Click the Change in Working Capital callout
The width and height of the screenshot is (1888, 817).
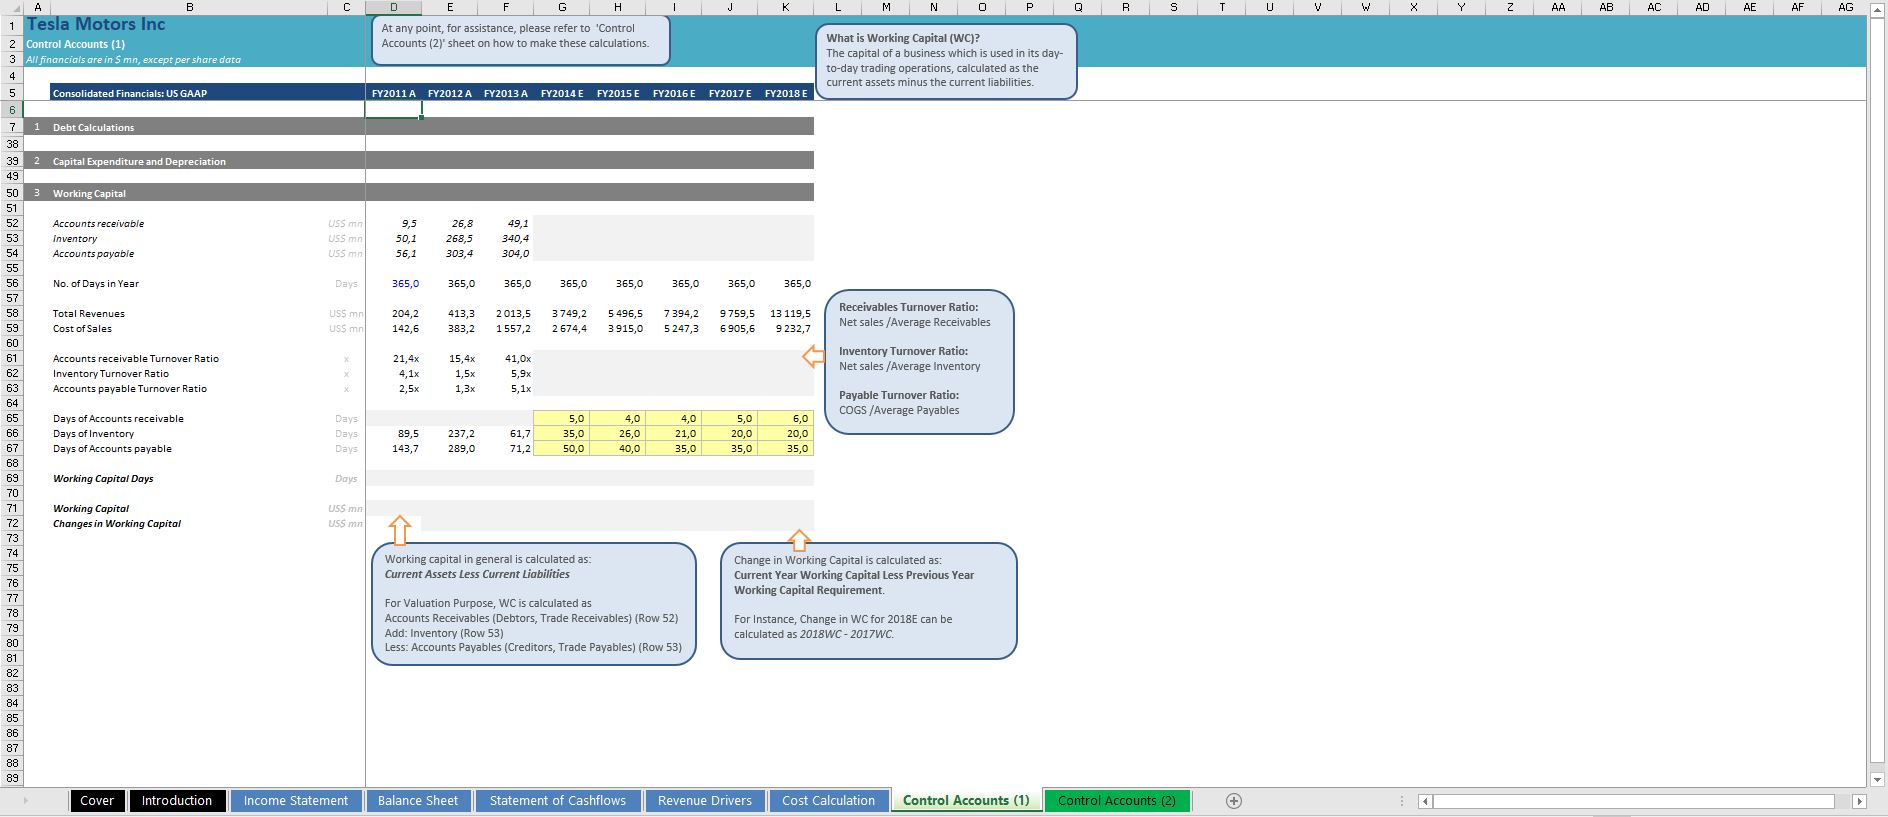869,601
